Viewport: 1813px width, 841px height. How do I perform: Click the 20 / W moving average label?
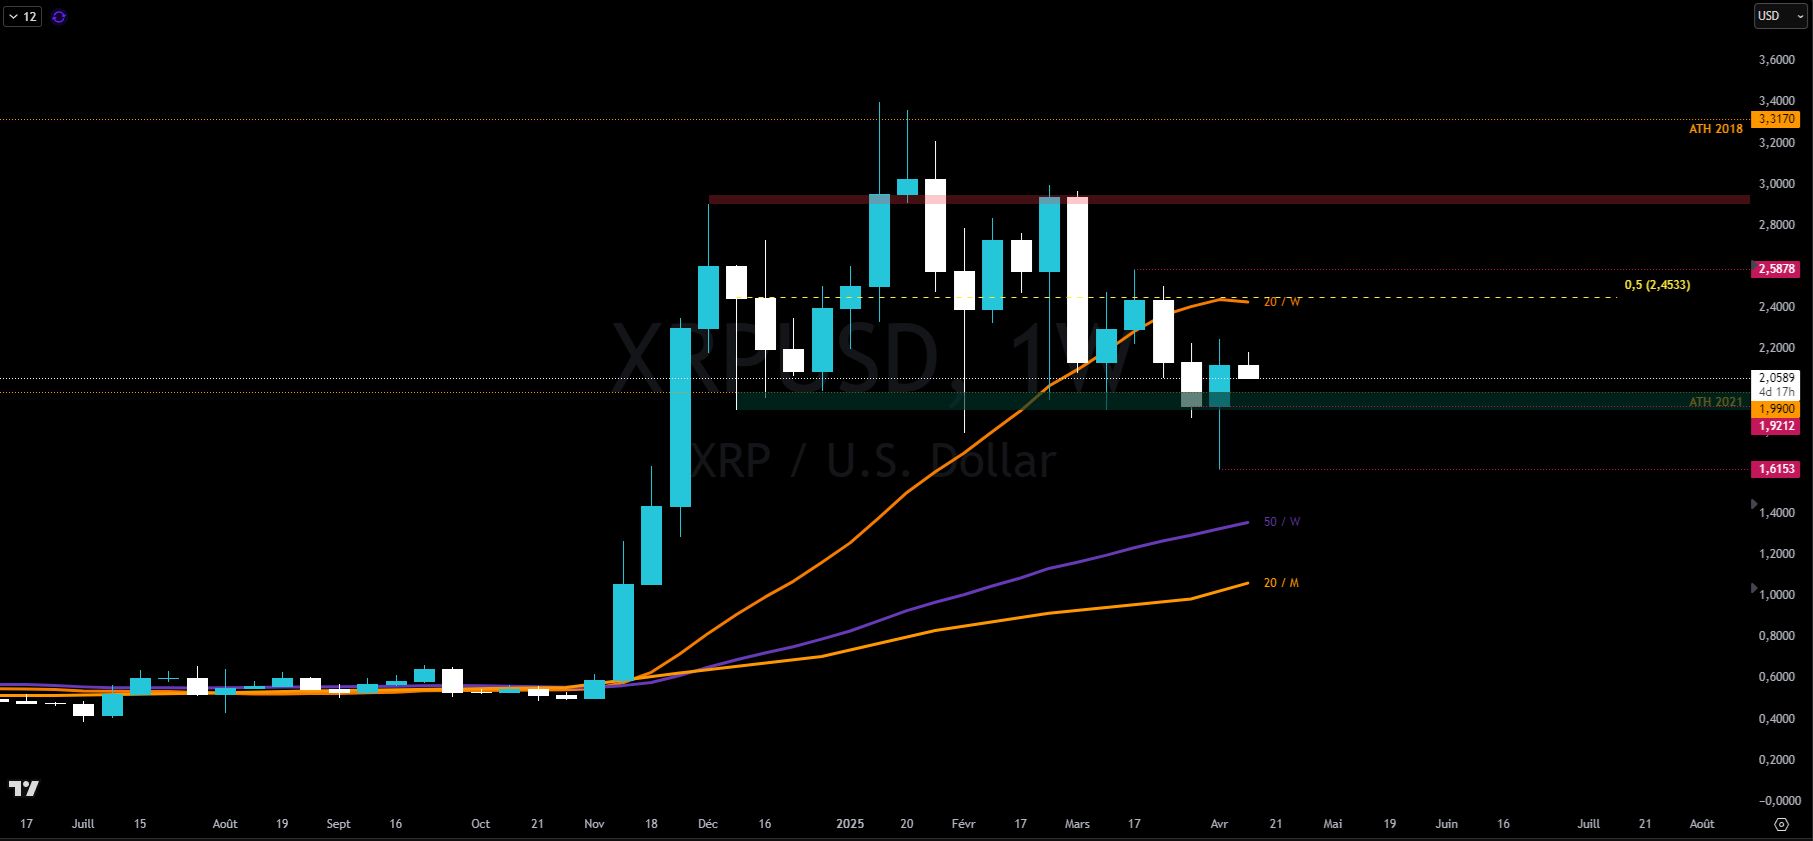1282,302
